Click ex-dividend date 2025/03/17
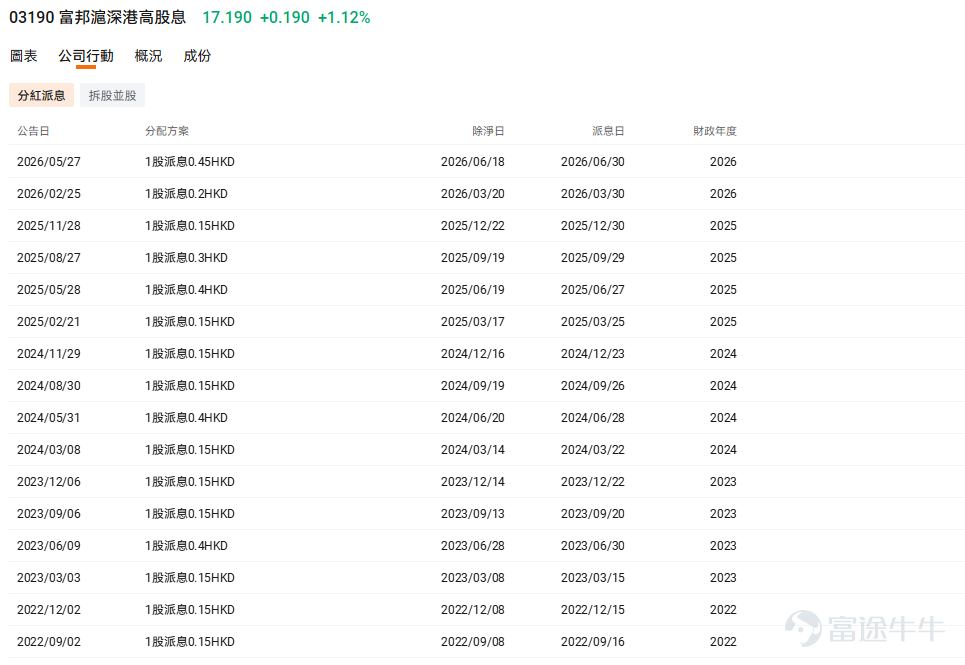This screenshot has width=965, height=665. pyautogui.click(x=473, y=322)
